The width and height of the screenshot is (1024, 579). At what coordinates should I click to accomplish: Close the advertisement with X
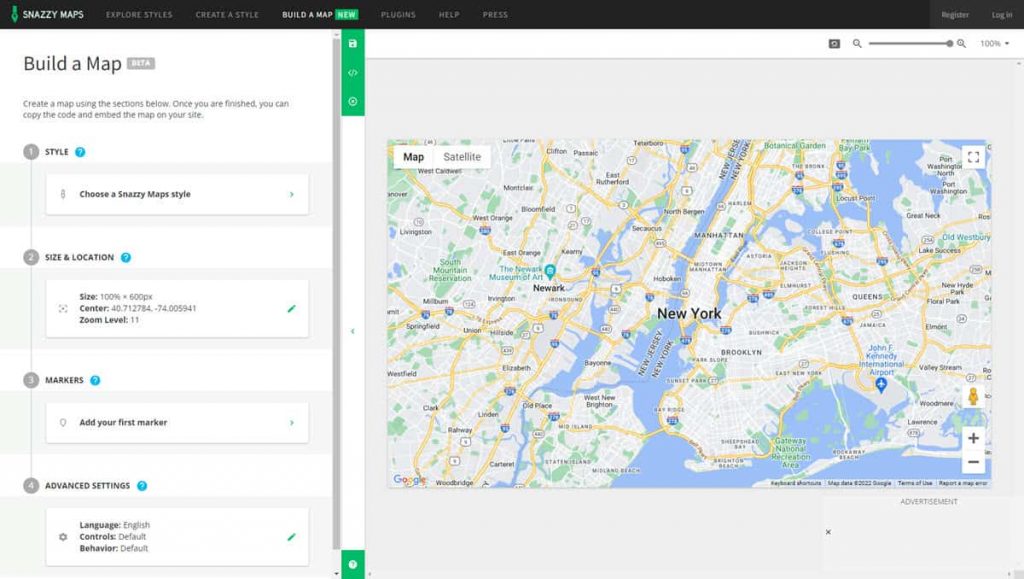coord(828,532)
